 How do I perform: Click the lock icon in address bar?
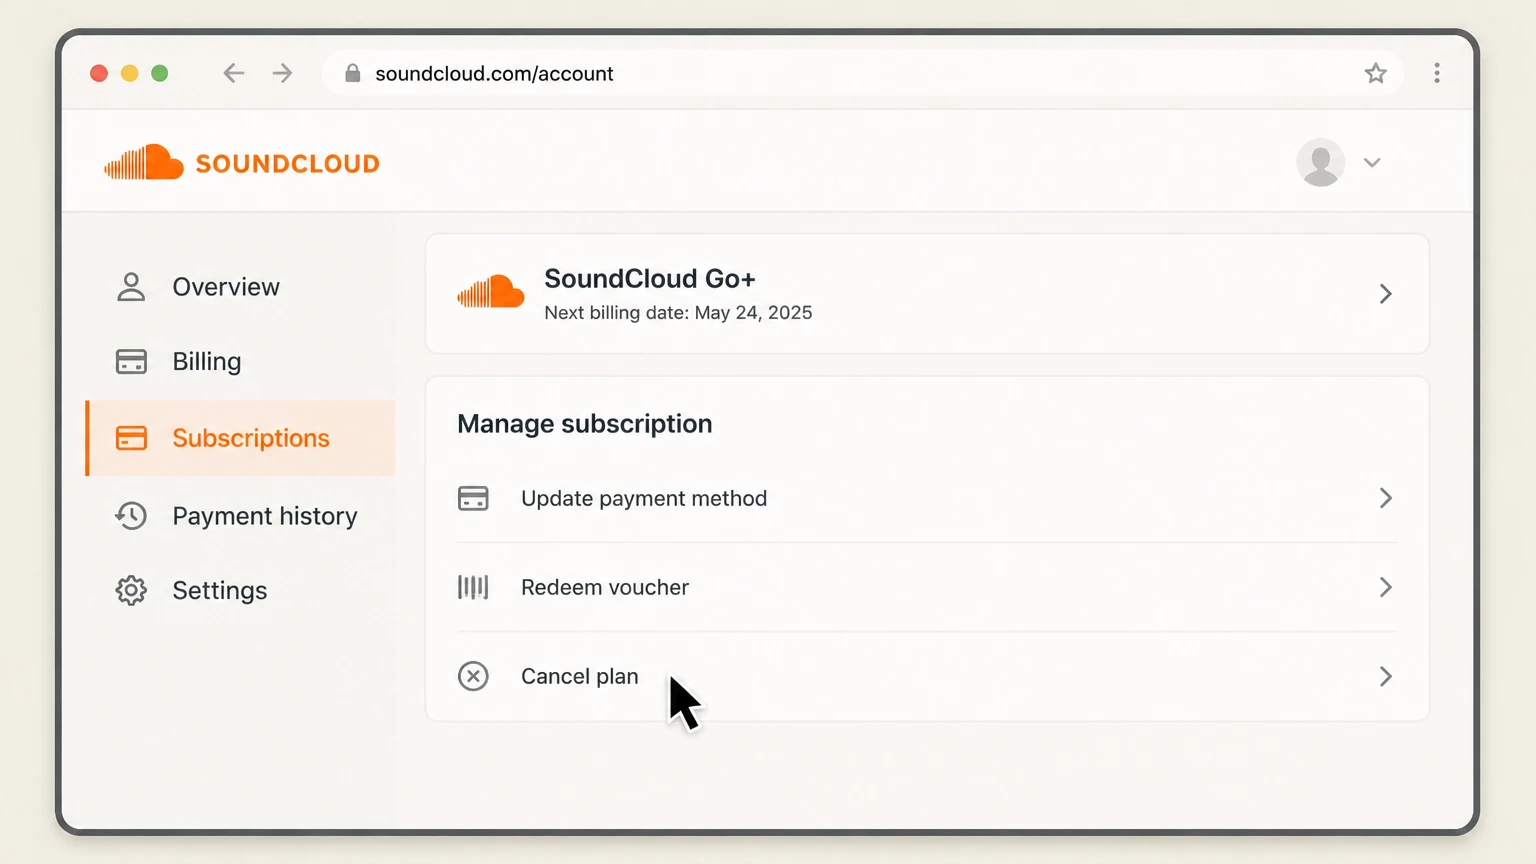point(352,73)
